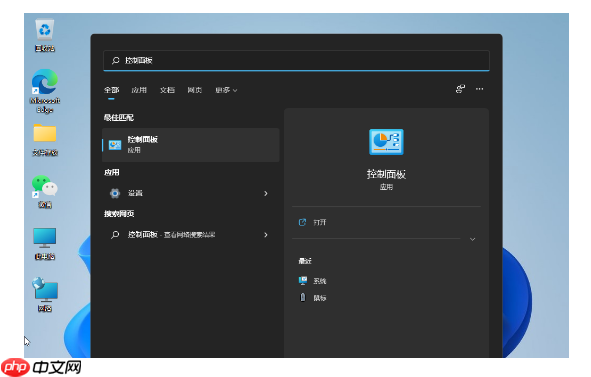Expand the 更多 dropdown filter
This screenshot has width=591, height=377.
coord(226,90)
